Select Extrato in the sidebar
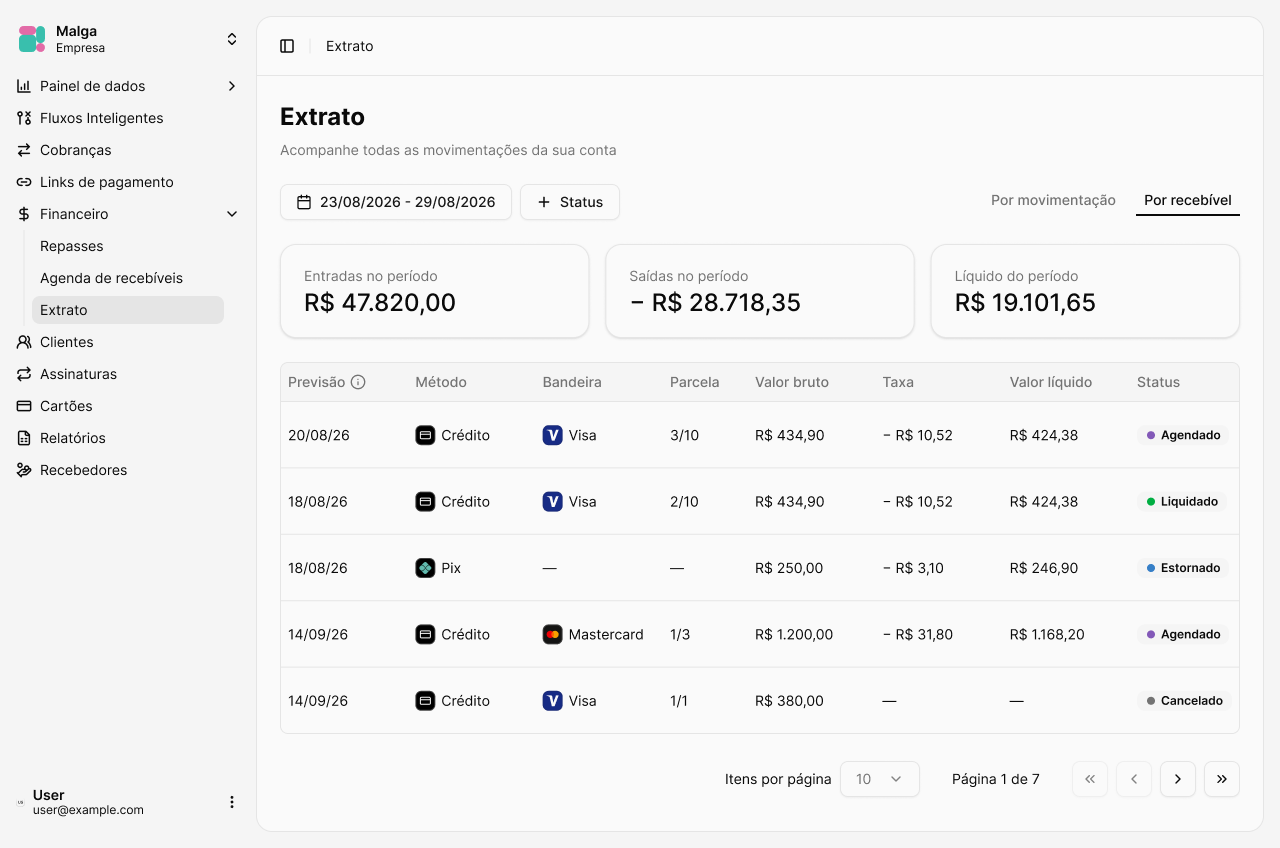The height and width of the screenshot is (848, 1280). (128, 310)
